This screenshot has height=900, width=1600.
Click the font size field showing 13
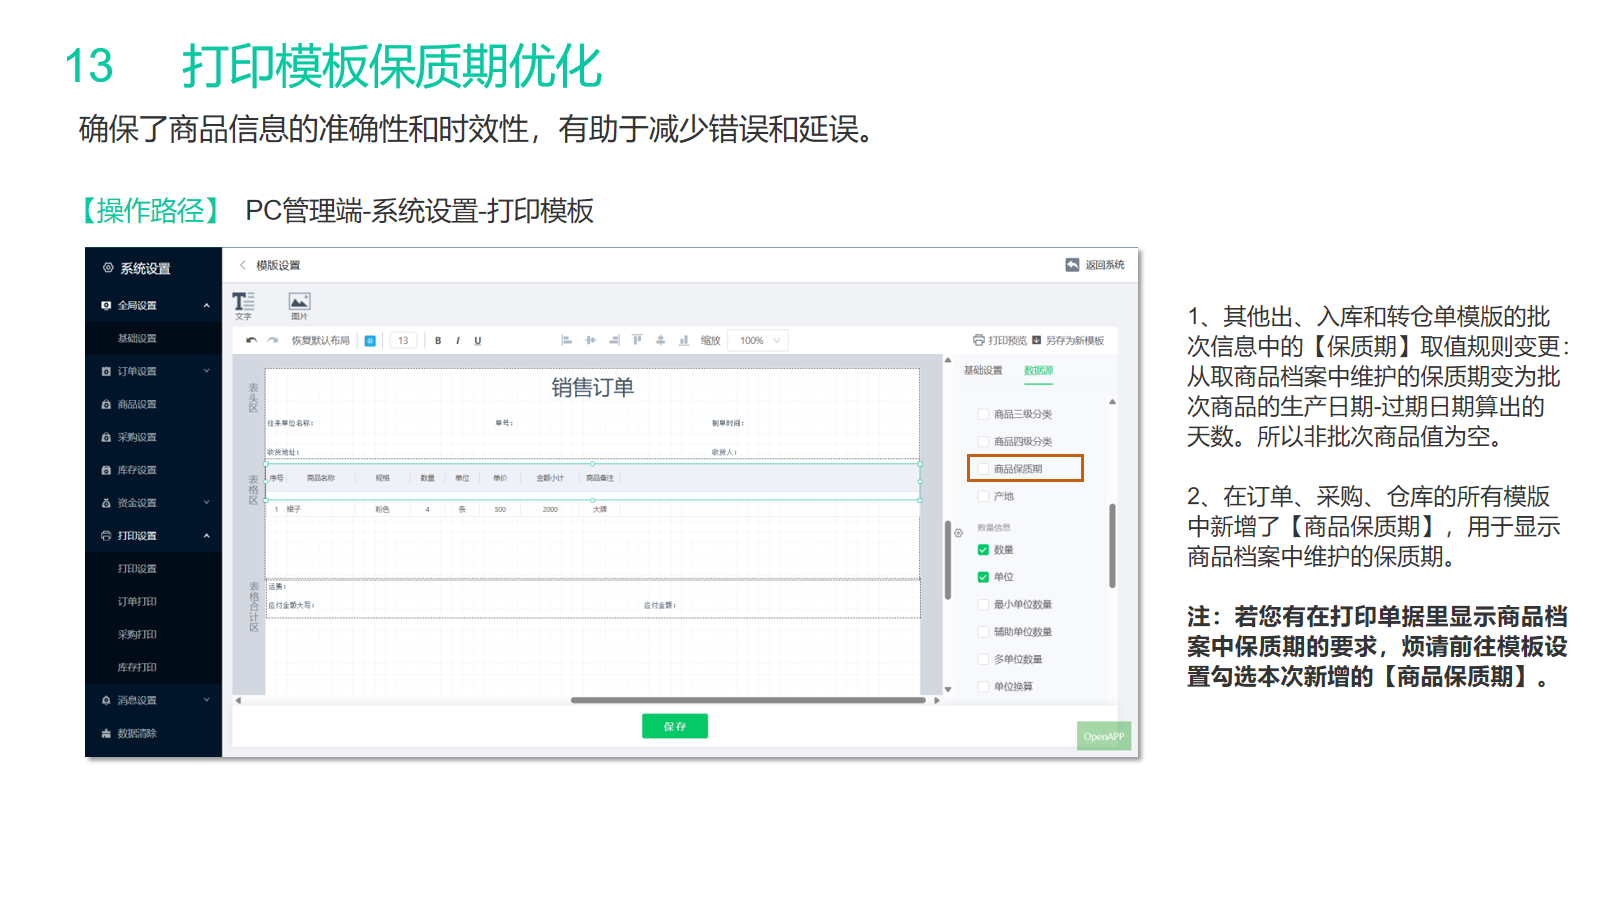click(403, 341)
